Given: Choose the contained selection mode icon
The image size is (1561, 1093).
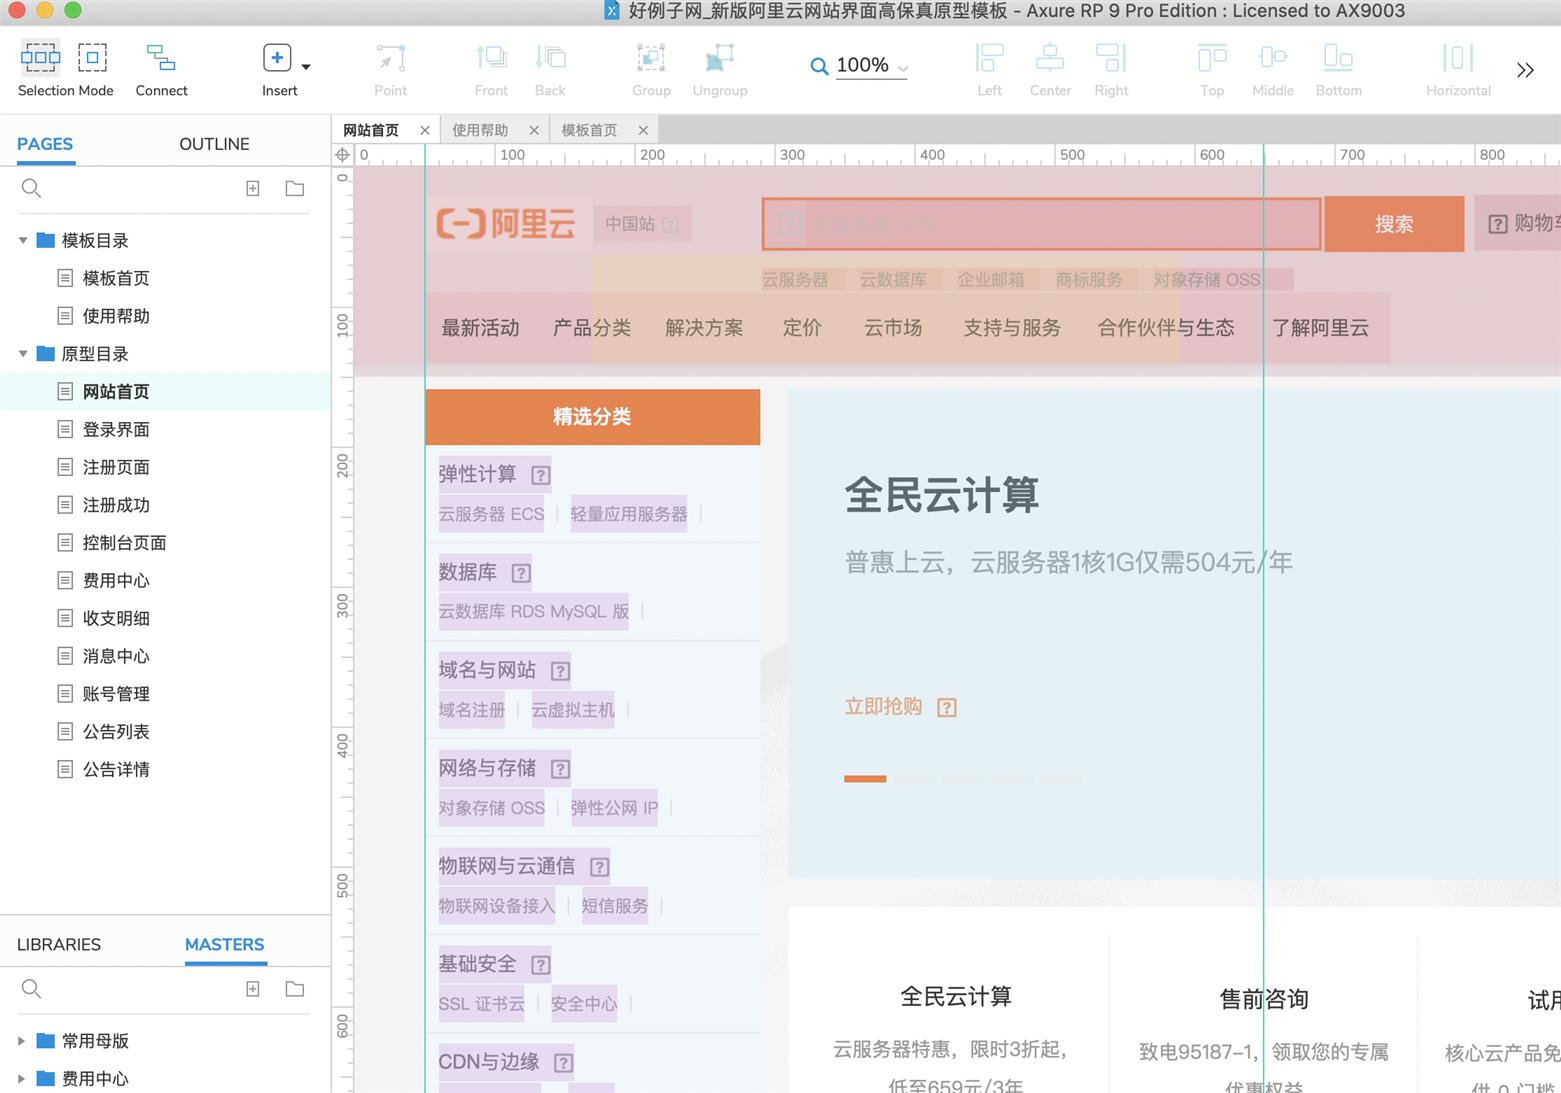Looking at the screenshot, I should pos(92,57).
